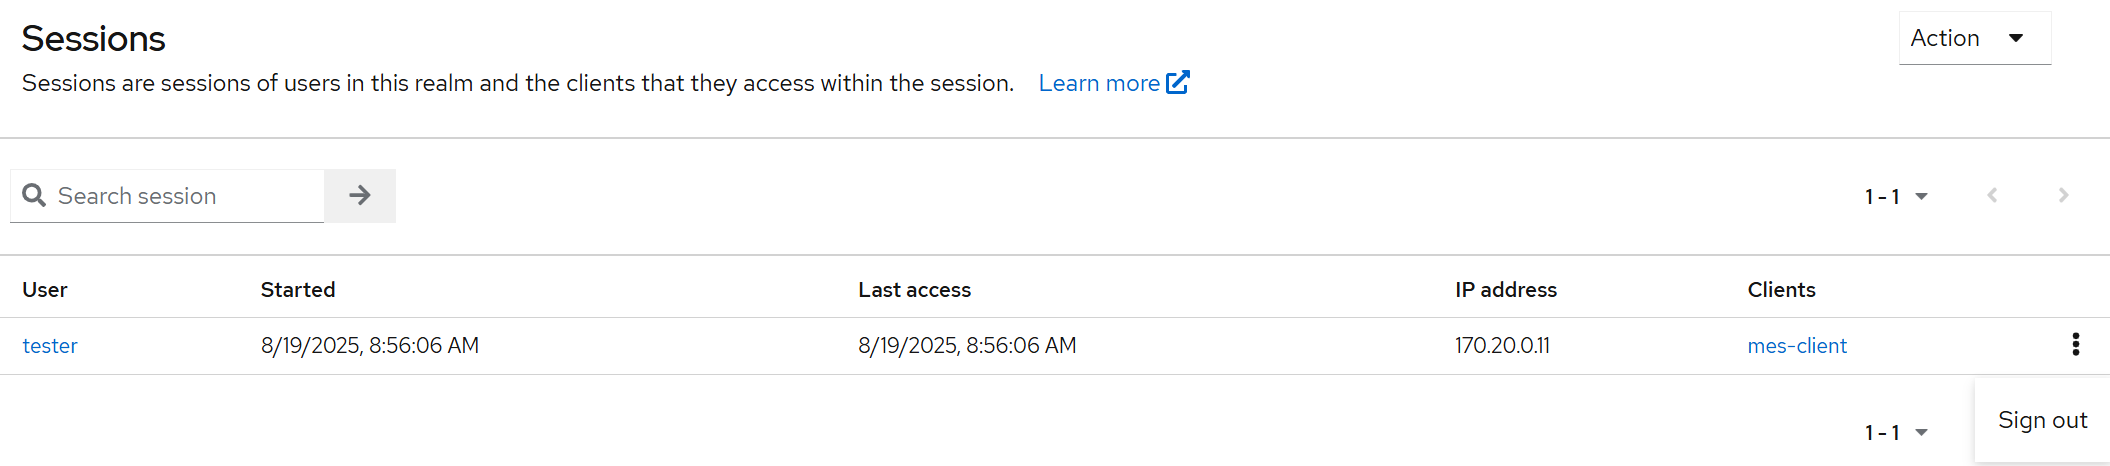This screenshot has height=466, width=2110.
Task: Expand the 1-1 pagination dropdown below the table
Action: pos(1896,433)
